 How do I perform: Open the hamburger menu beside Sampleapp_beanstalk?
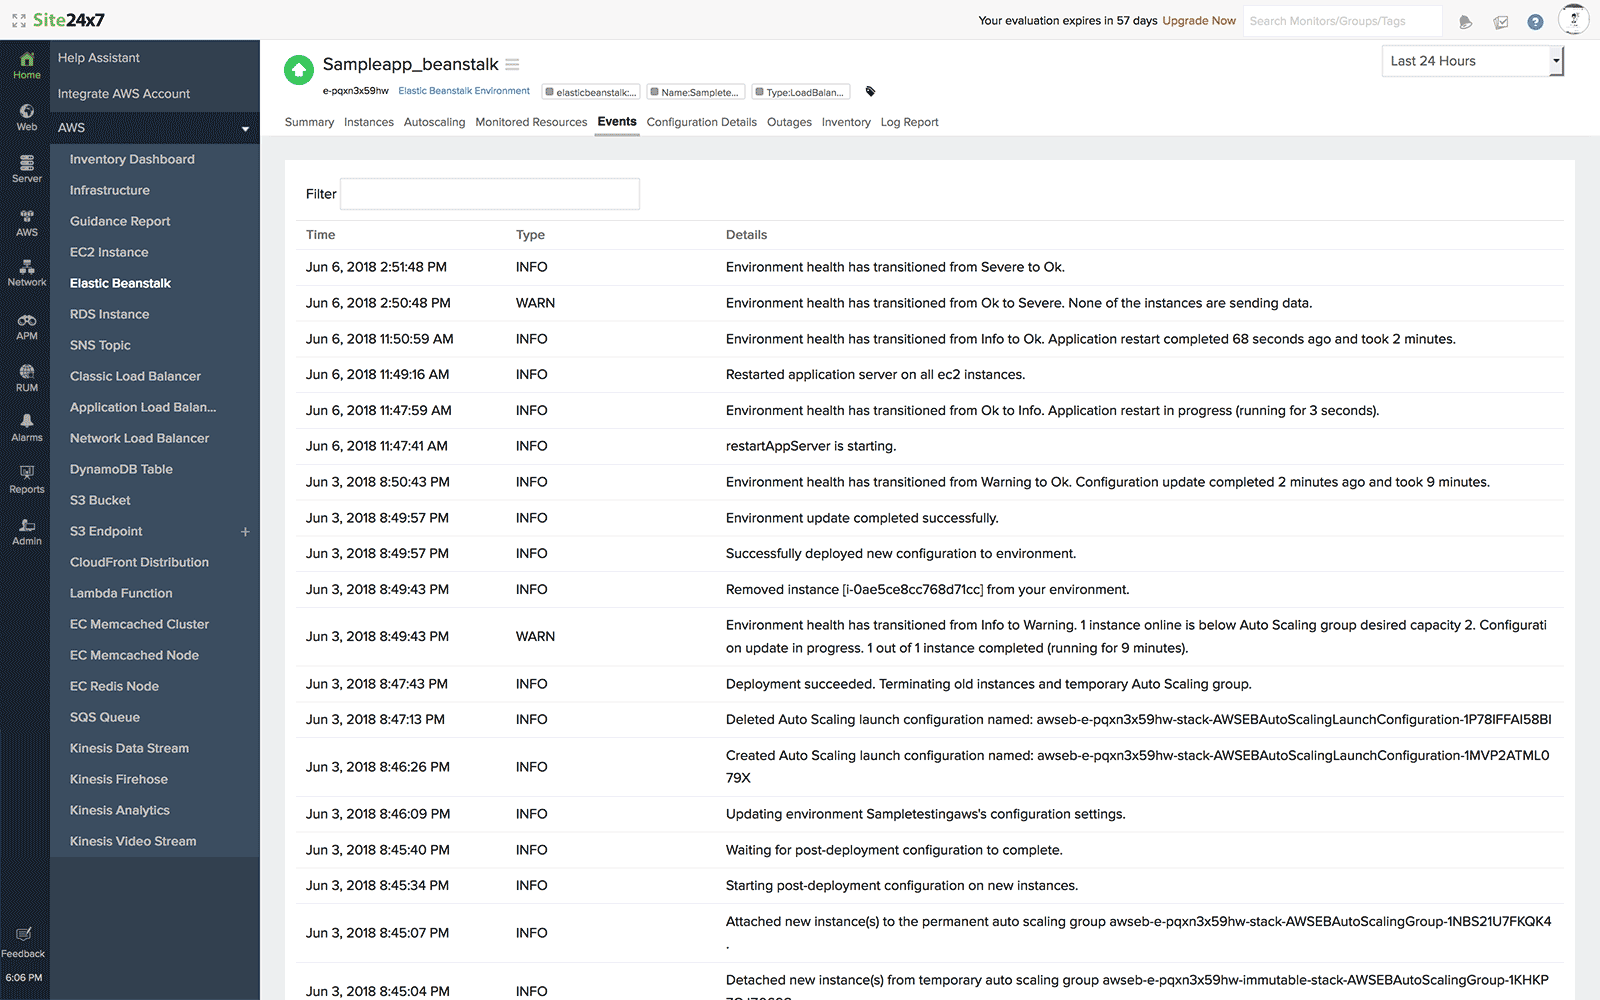click(512, 65)
